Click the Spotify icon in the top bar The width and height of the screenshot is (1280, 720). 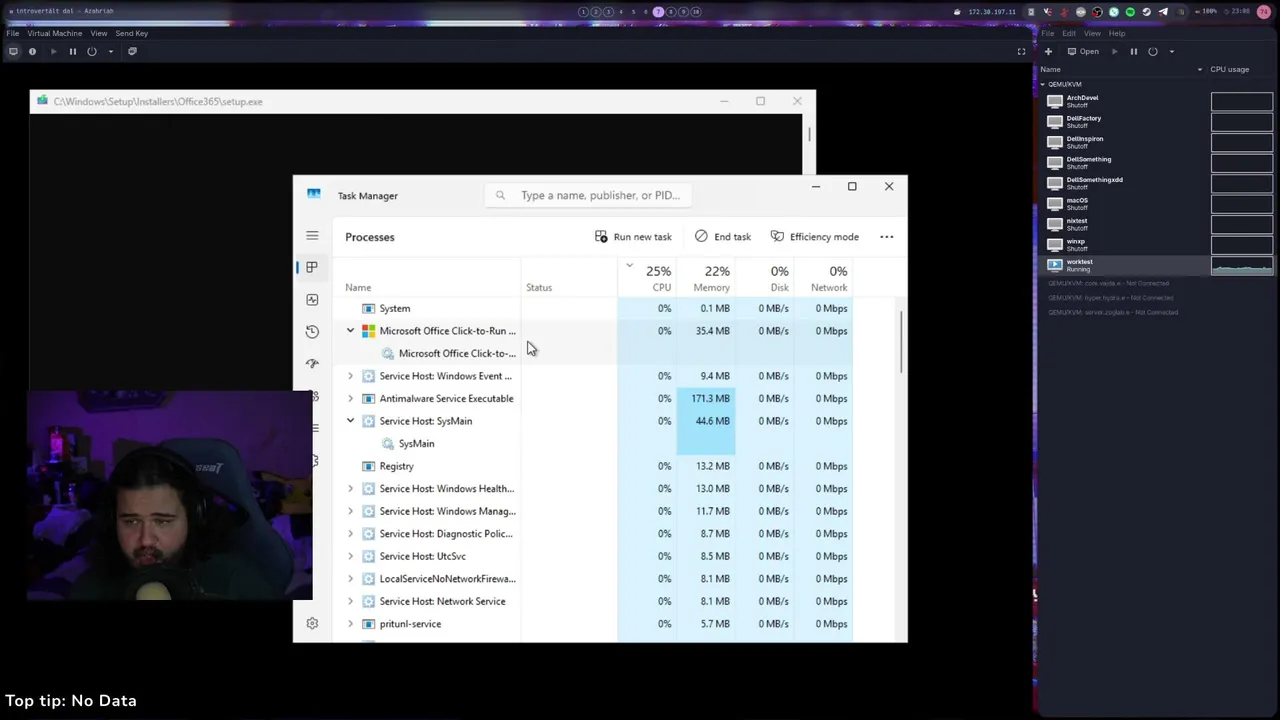[1130, 12]
